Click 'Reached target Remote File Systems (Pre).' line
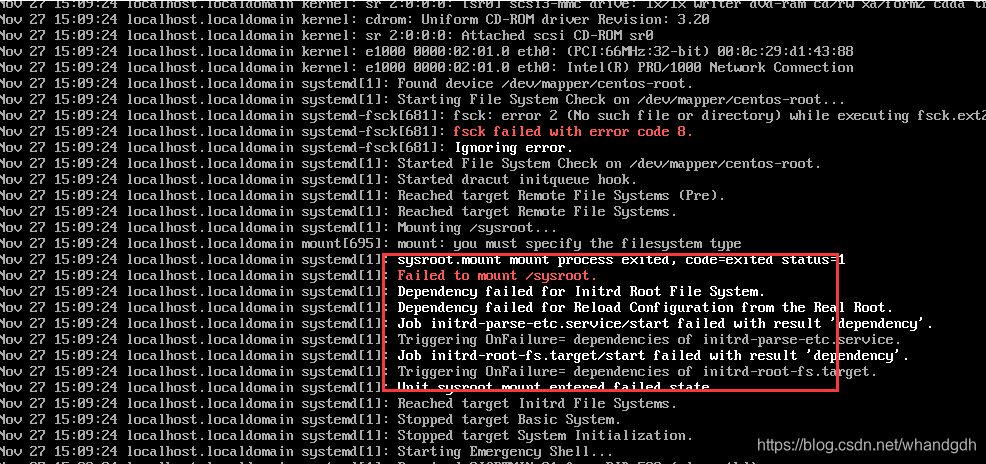This screenshot has height=464, width=986. [x=561, y=196]
